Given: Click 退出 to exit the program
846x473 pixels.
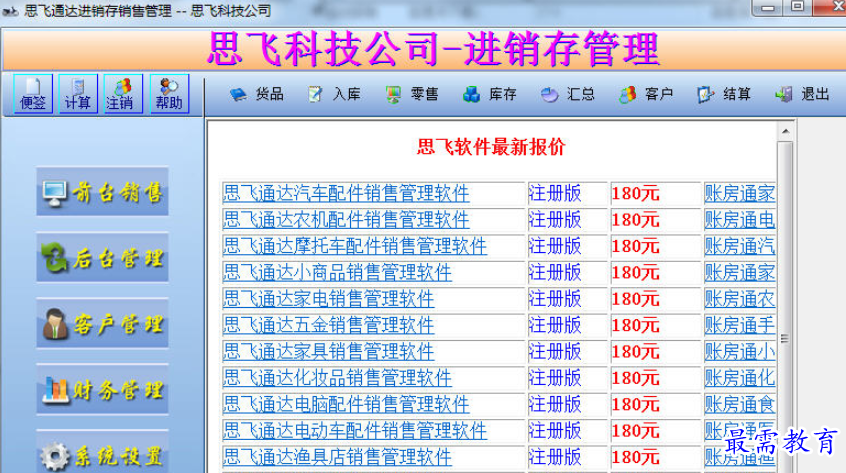Looking at the screenshot, I should [802, 94].
